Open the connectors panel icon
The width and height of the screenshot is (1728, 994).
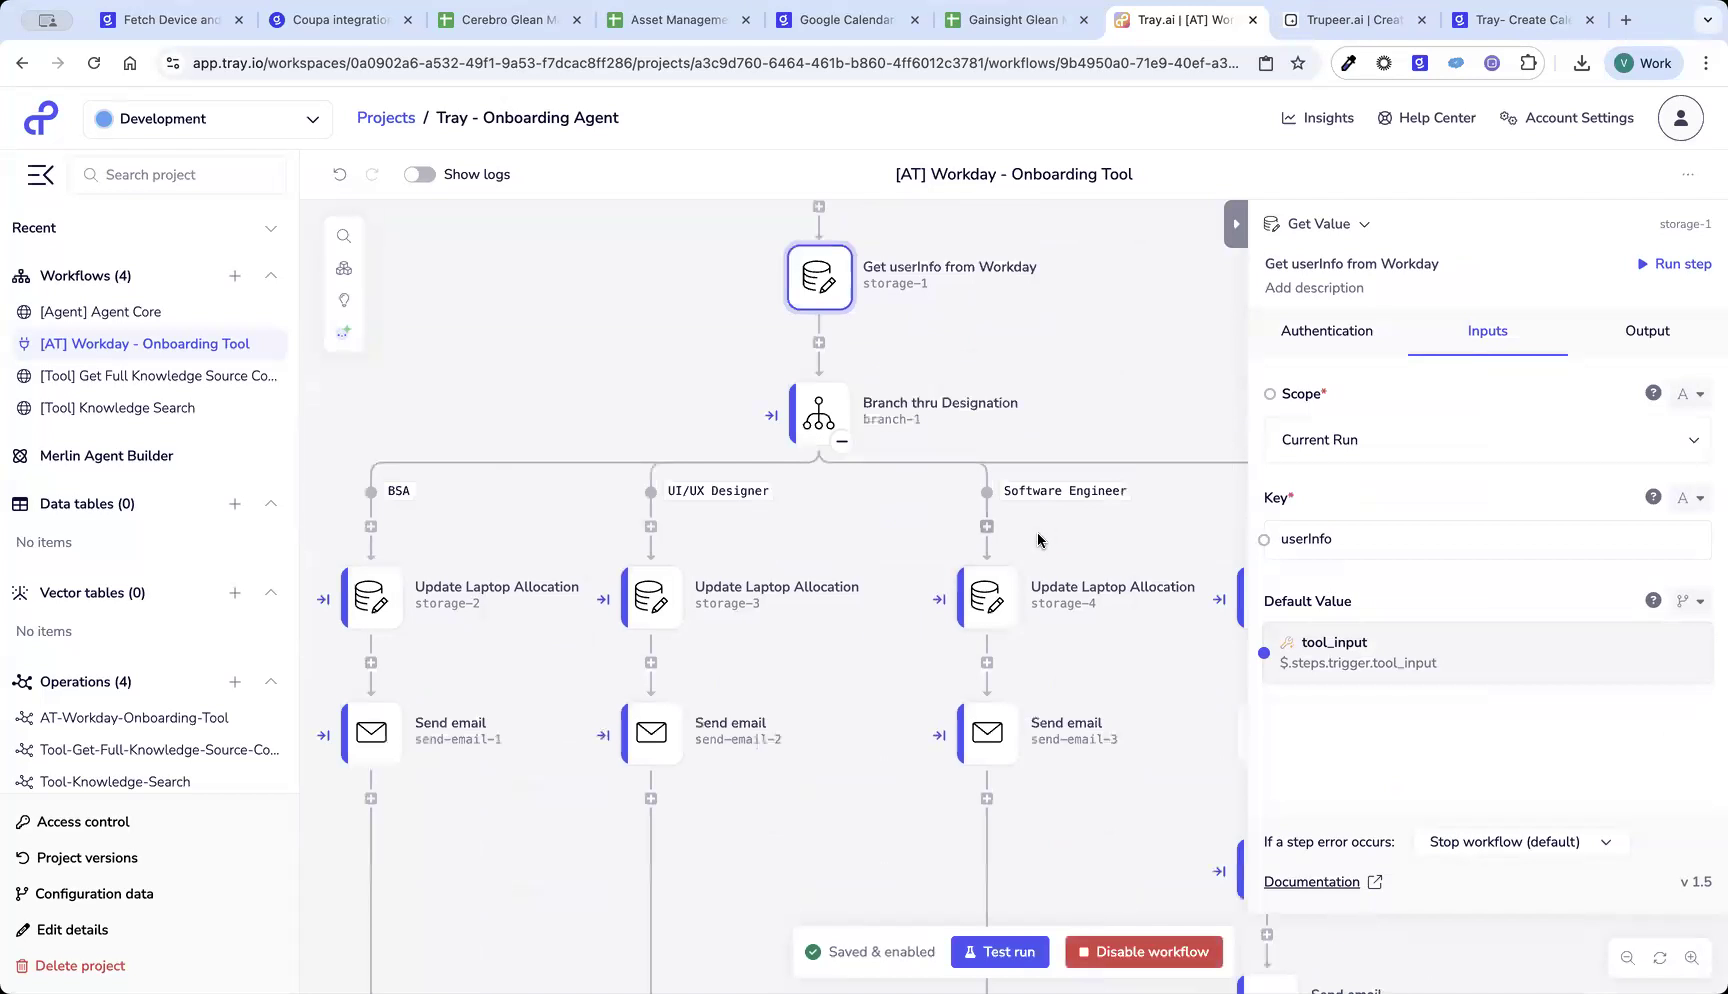click(x=344, y=268)
